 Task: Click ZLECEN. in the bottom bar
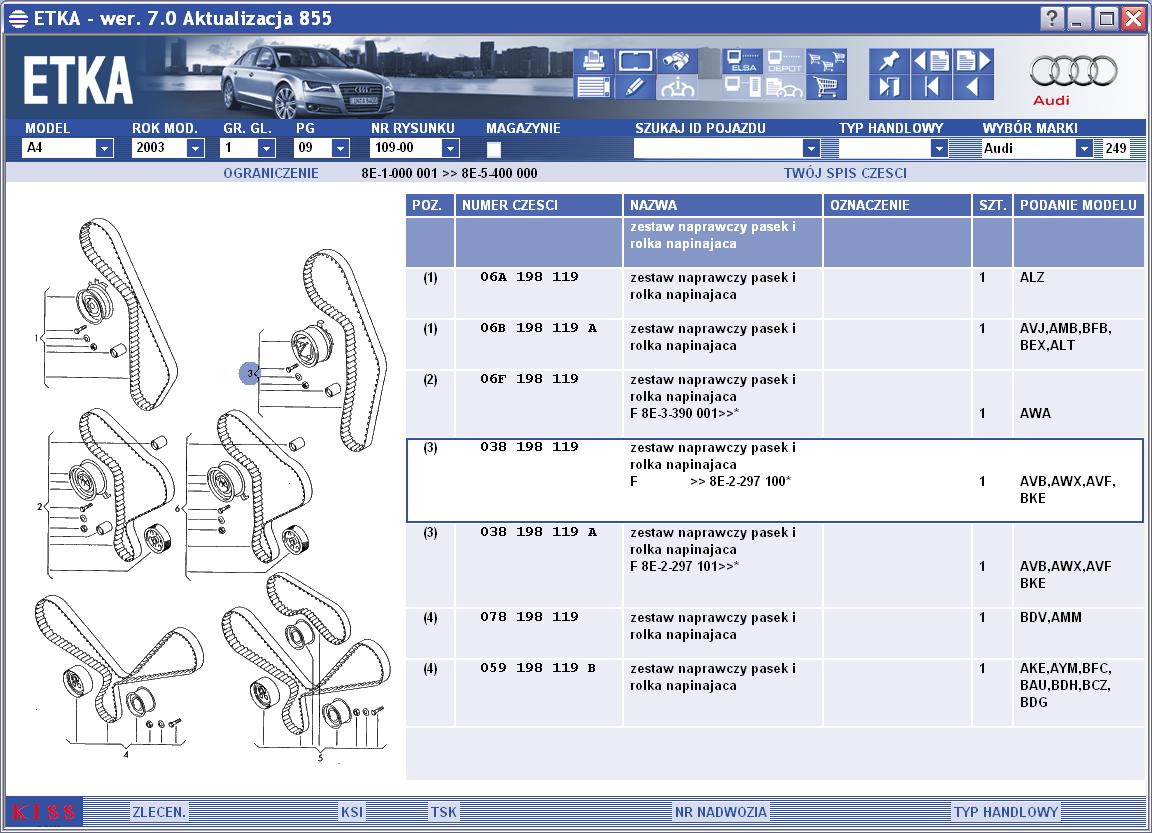[159, 812]
